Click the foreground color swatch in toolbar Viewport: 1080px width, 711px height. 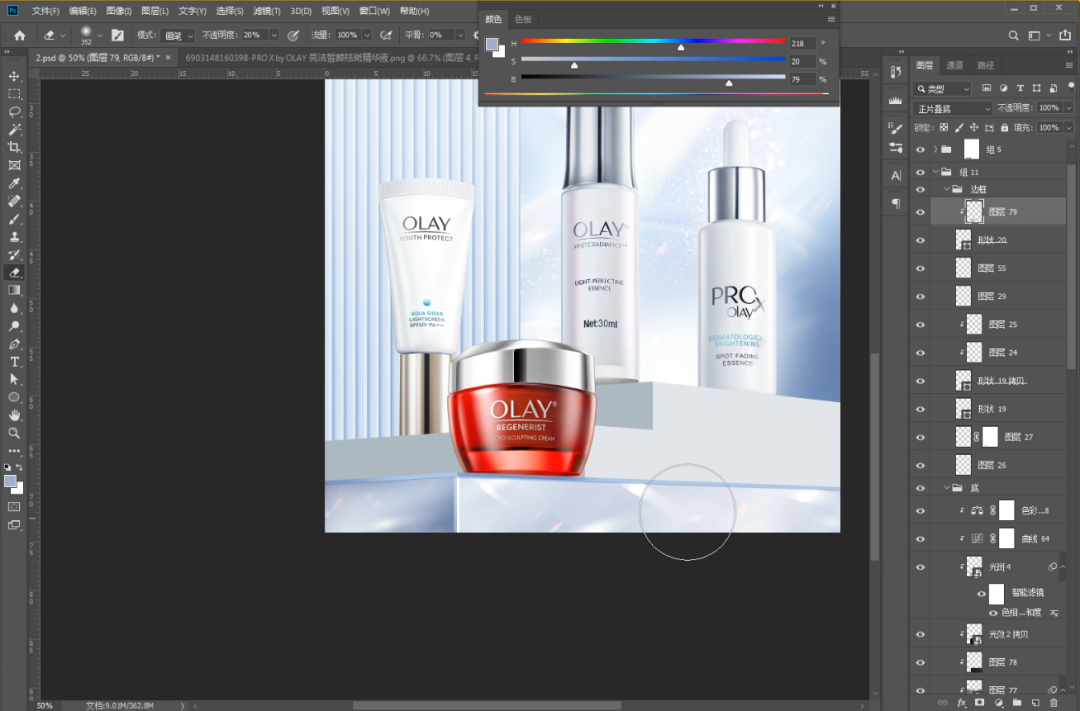(x=10, y=482)
